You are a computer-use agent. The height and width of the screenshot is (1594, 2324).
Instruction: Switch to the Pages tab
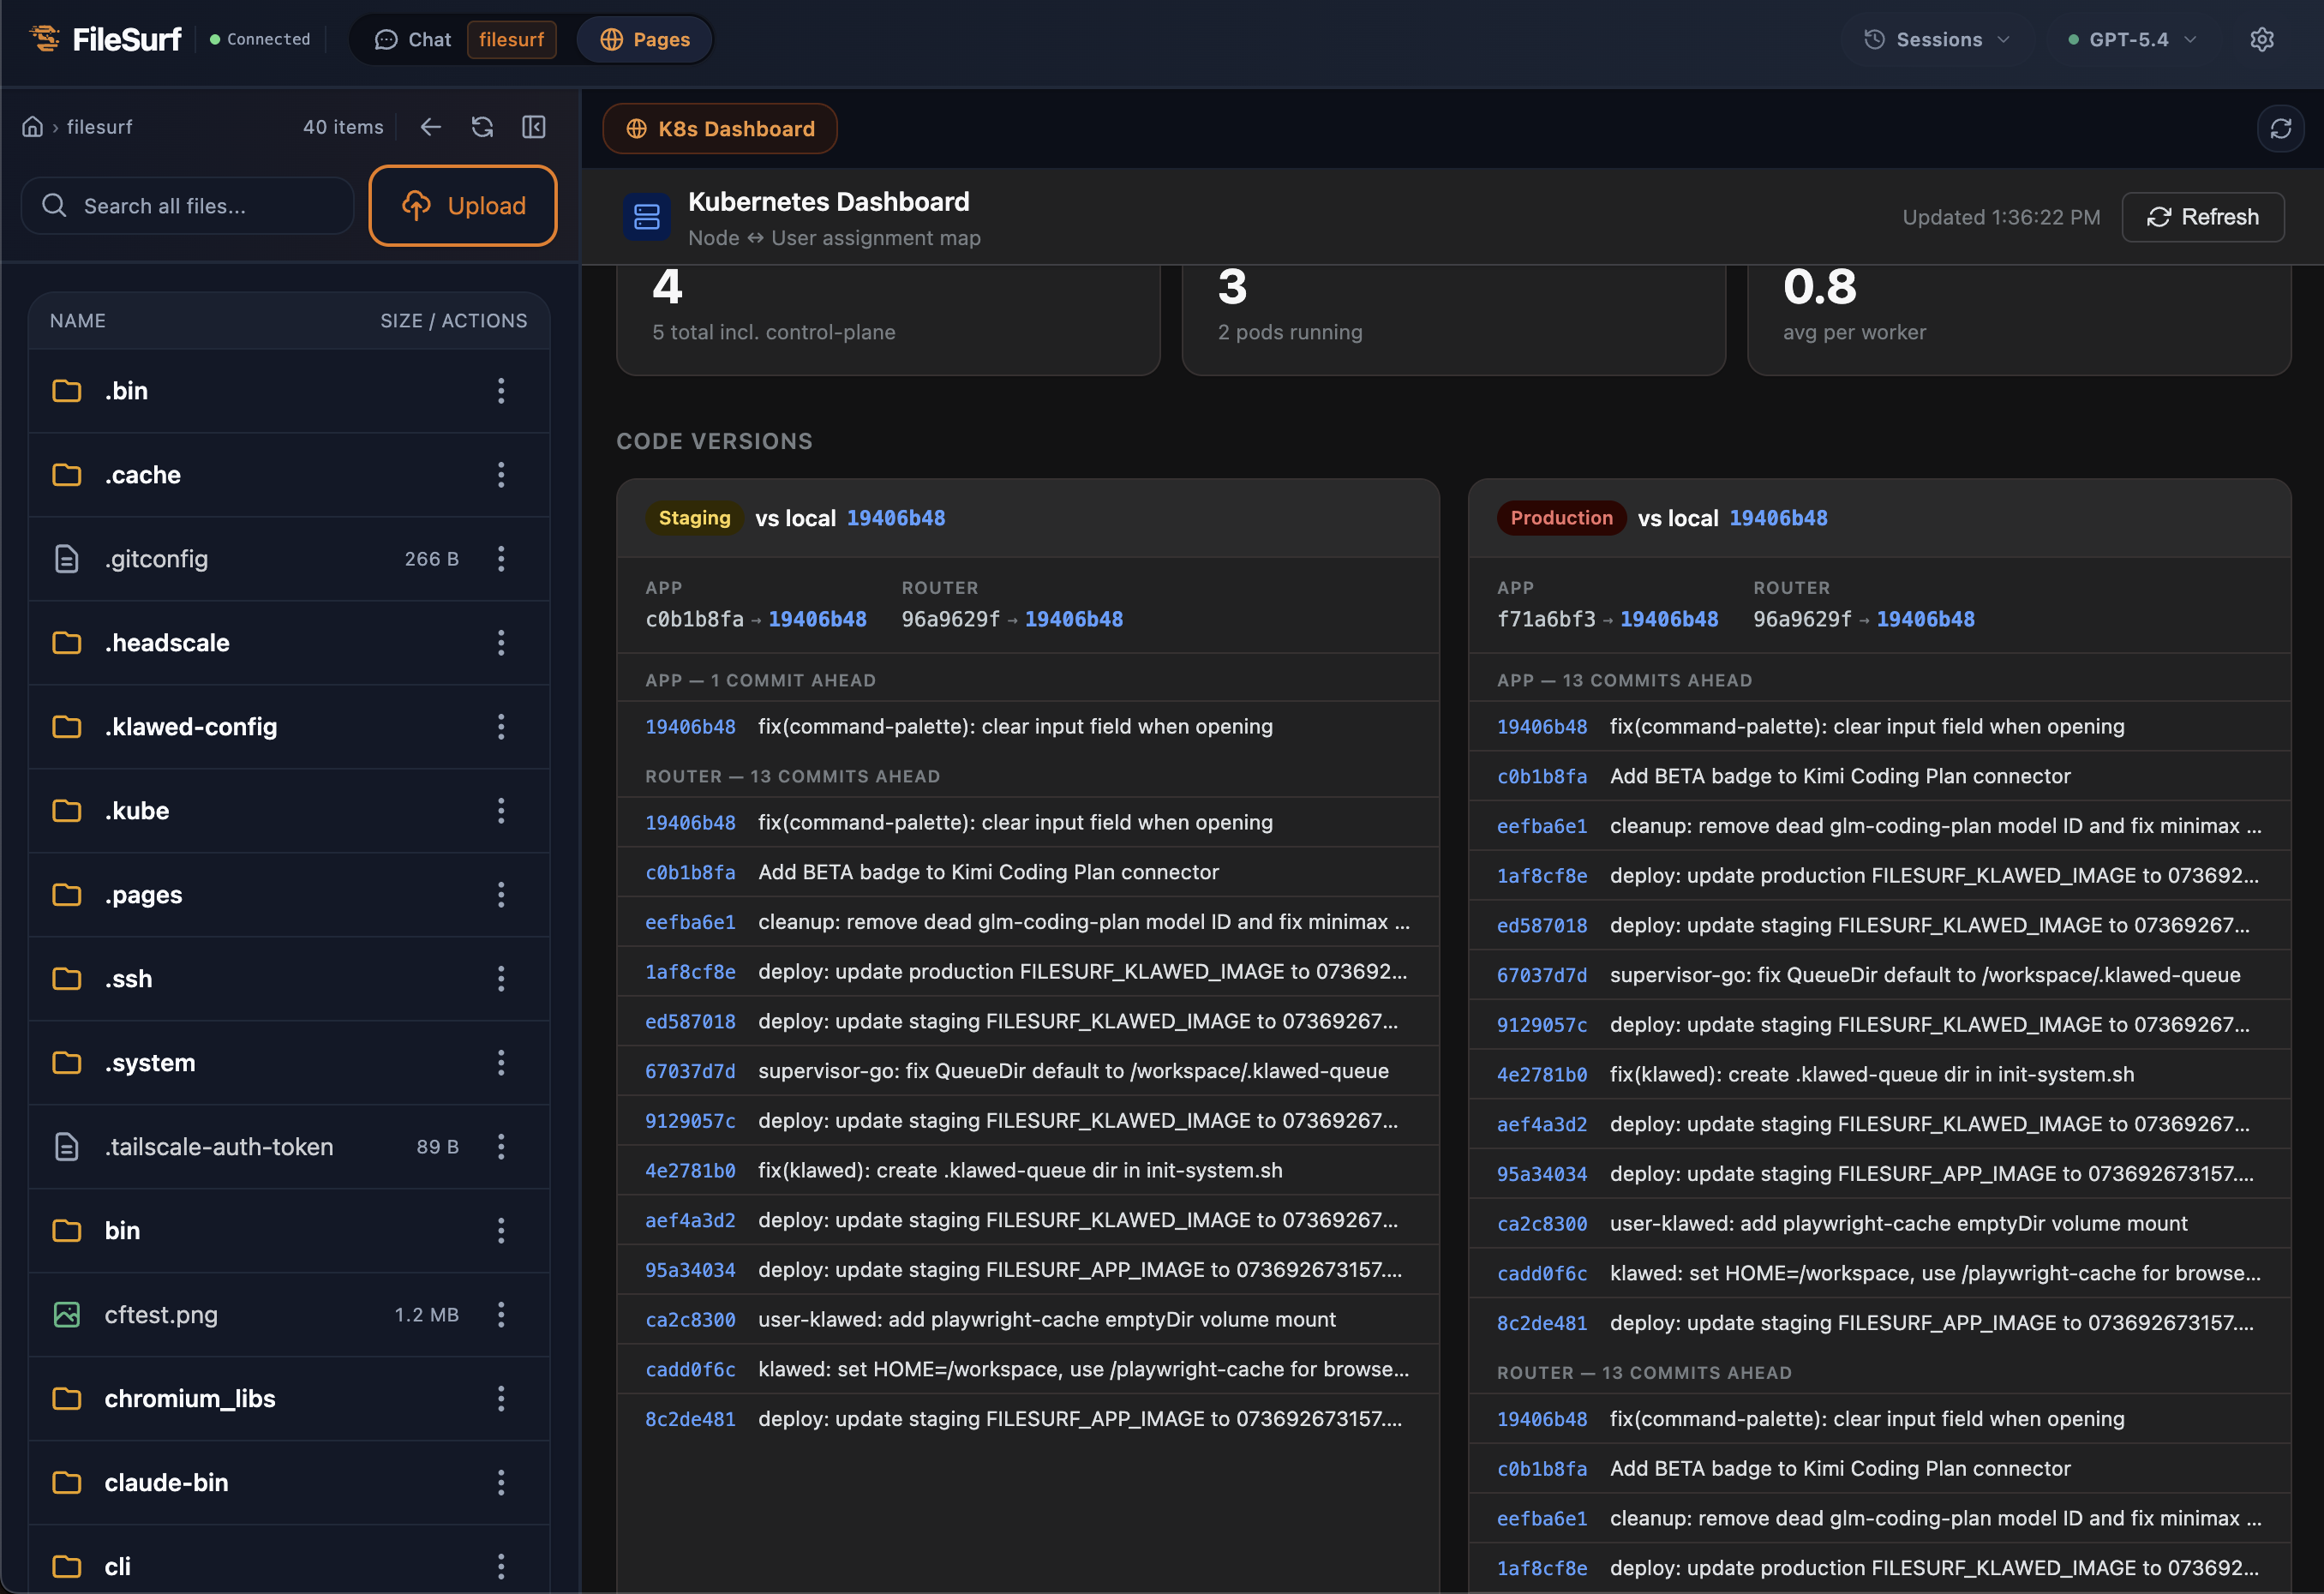pyautogui.click(x=645, y=39)
